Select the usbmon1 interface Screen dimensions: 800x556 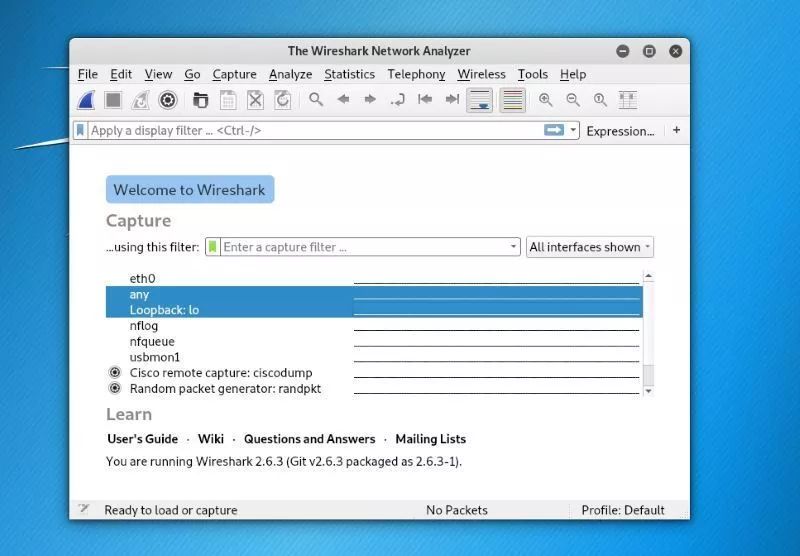click(x=374, y=357)
